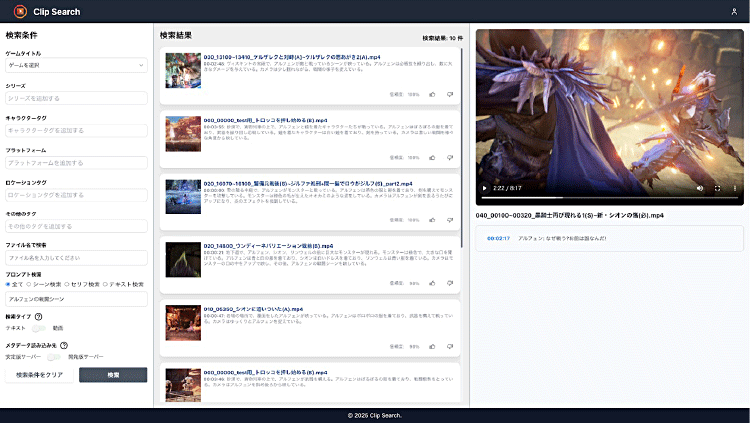The image size is (750, 423).
Task: Focus the シリーズ tag input
Action: click(x=77, y=98)
